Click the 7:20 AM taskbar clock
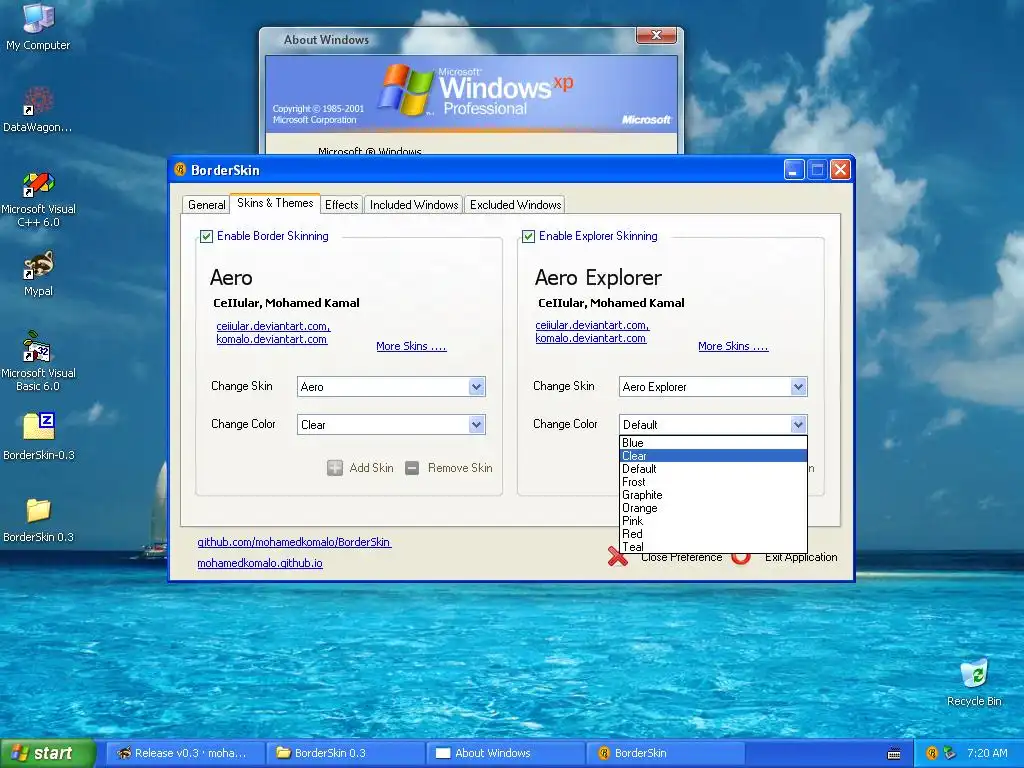Screen dimensions: 1024x768 [987, 753]
